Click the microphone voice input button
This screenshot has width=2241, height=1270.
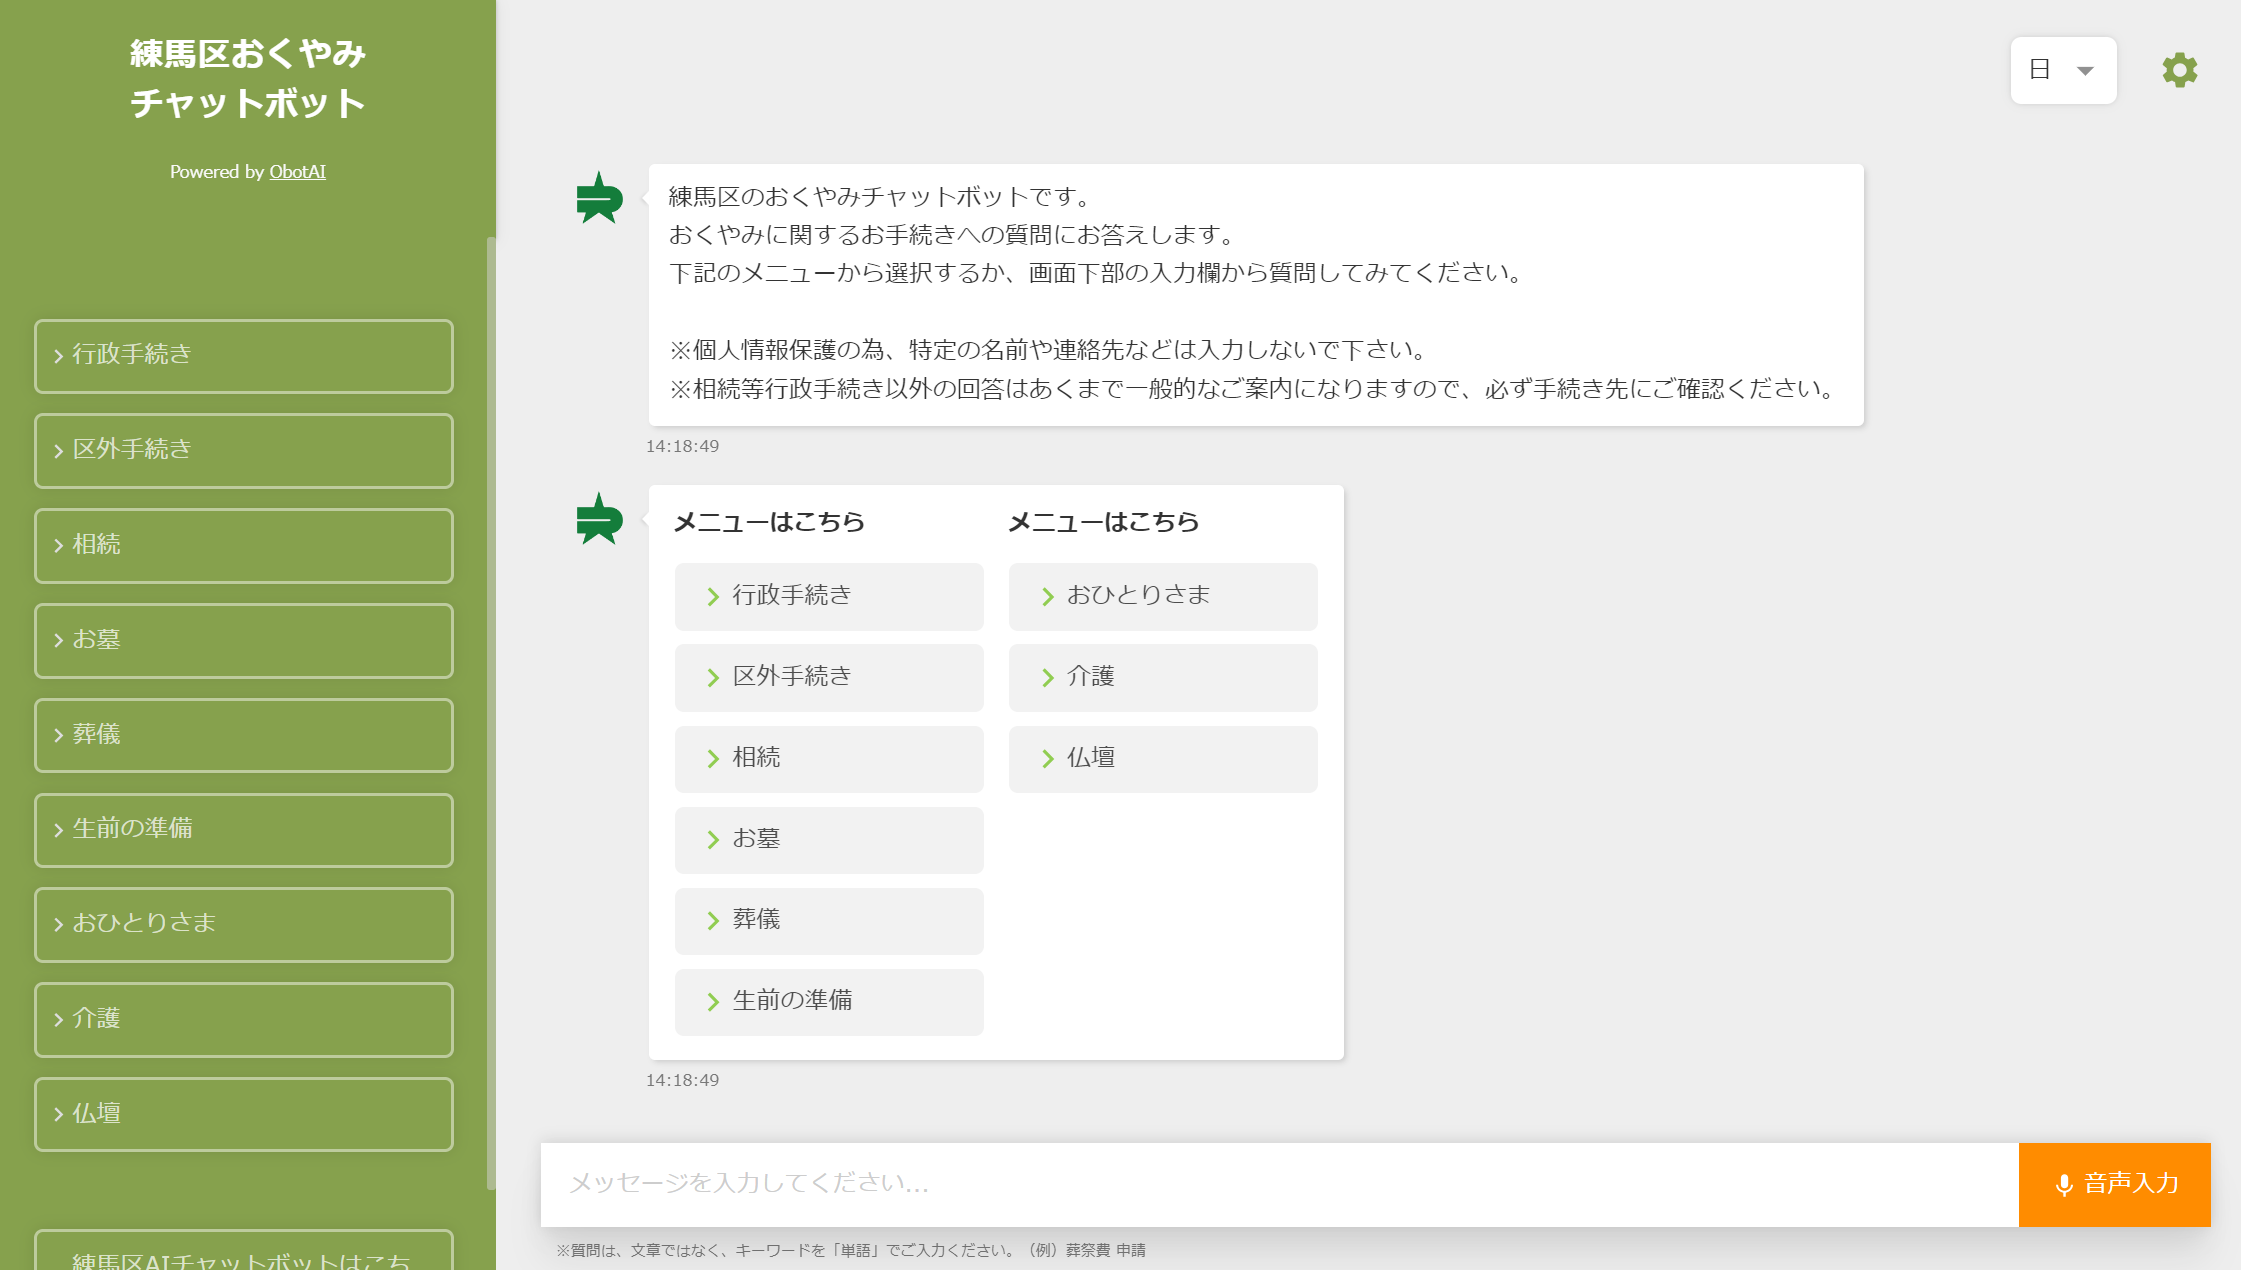2114,1184
